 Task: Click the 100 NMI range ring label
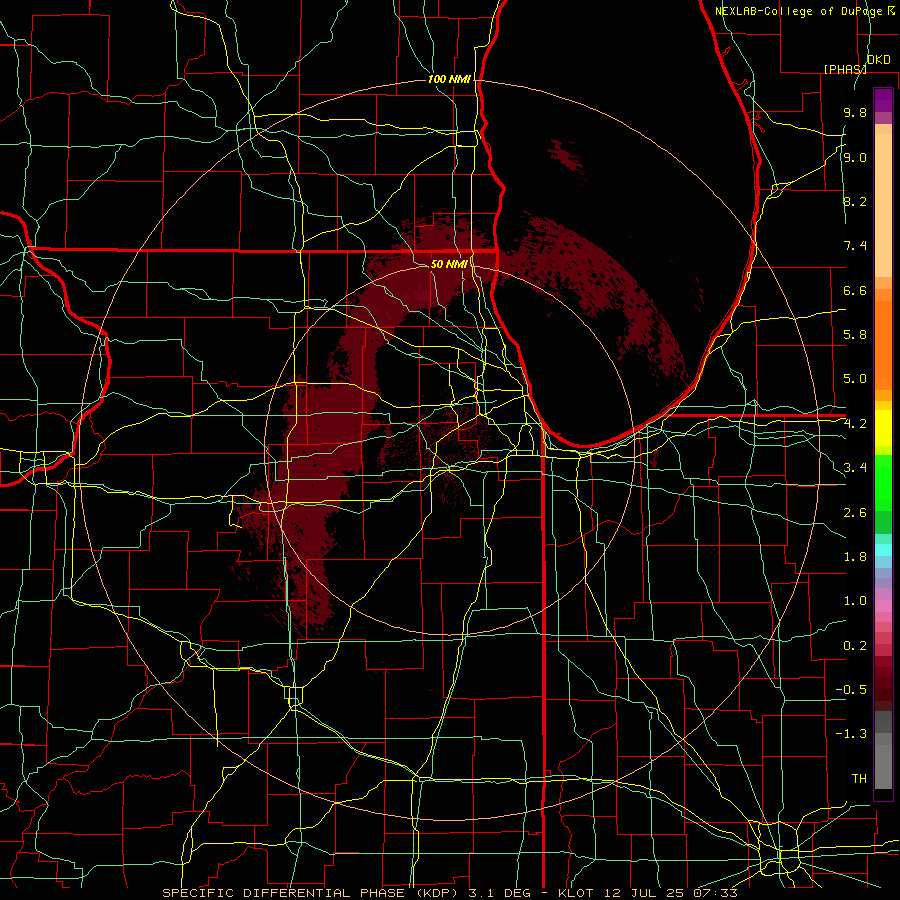coord(449,79)
